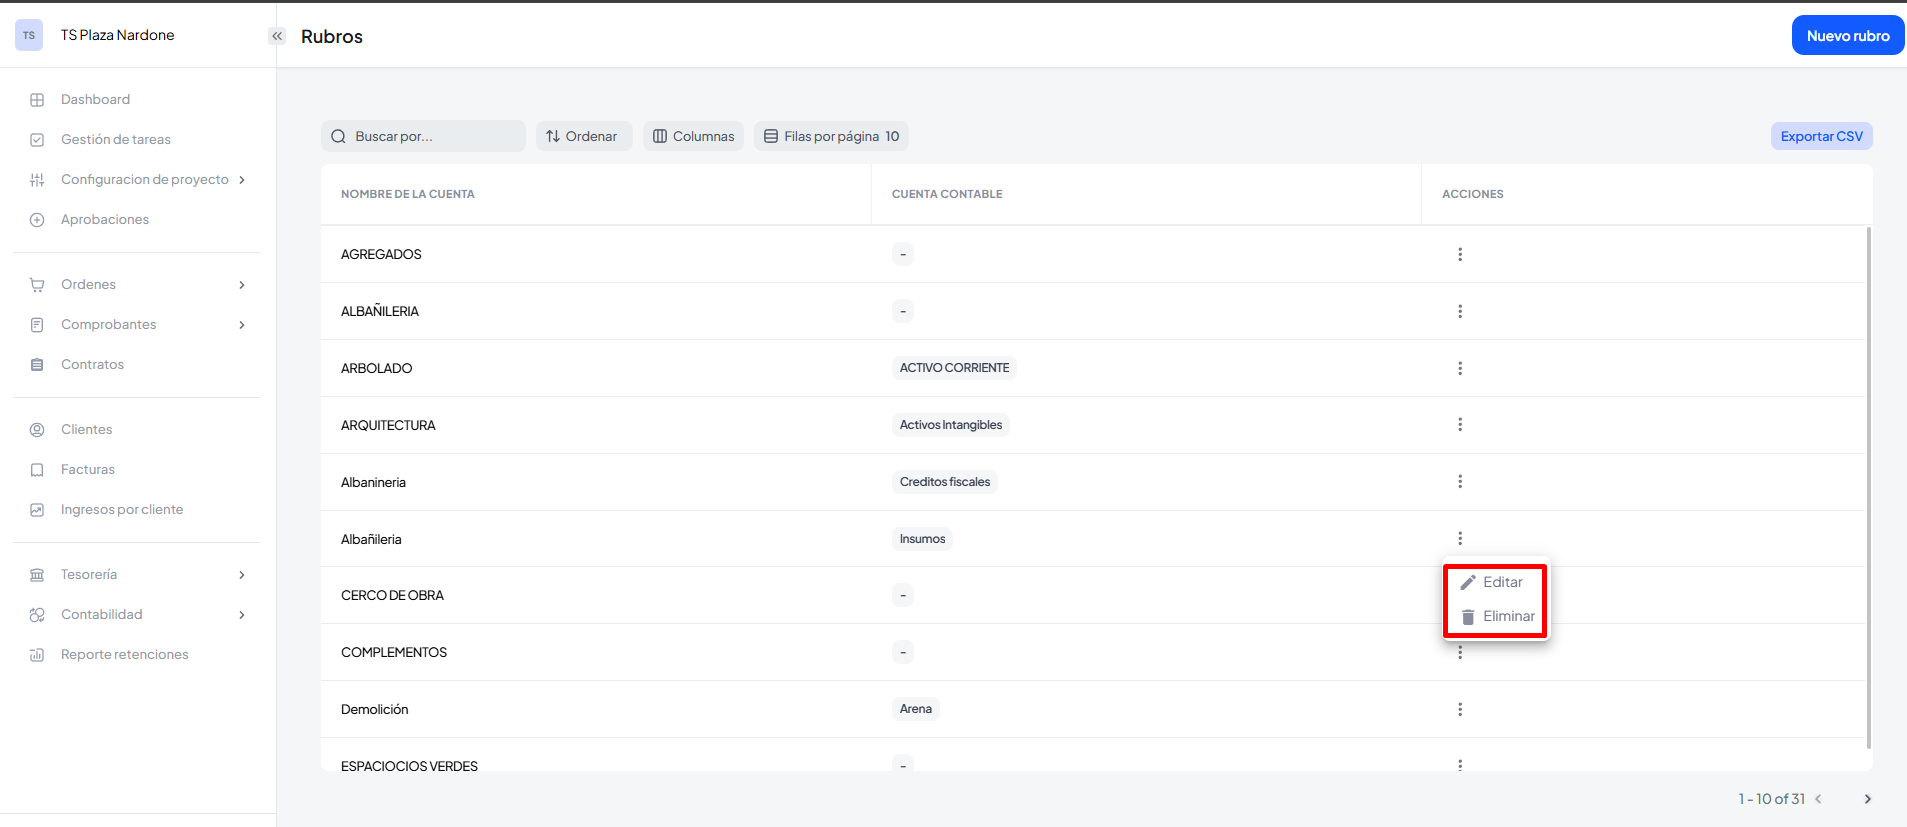Collapse the sidebar with double-chevron icon
The image size is (1907, 827).
277,36
